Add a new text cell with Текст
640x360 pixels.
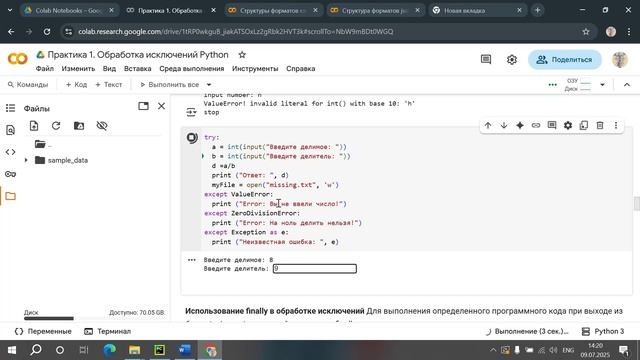tap(109, 84)
